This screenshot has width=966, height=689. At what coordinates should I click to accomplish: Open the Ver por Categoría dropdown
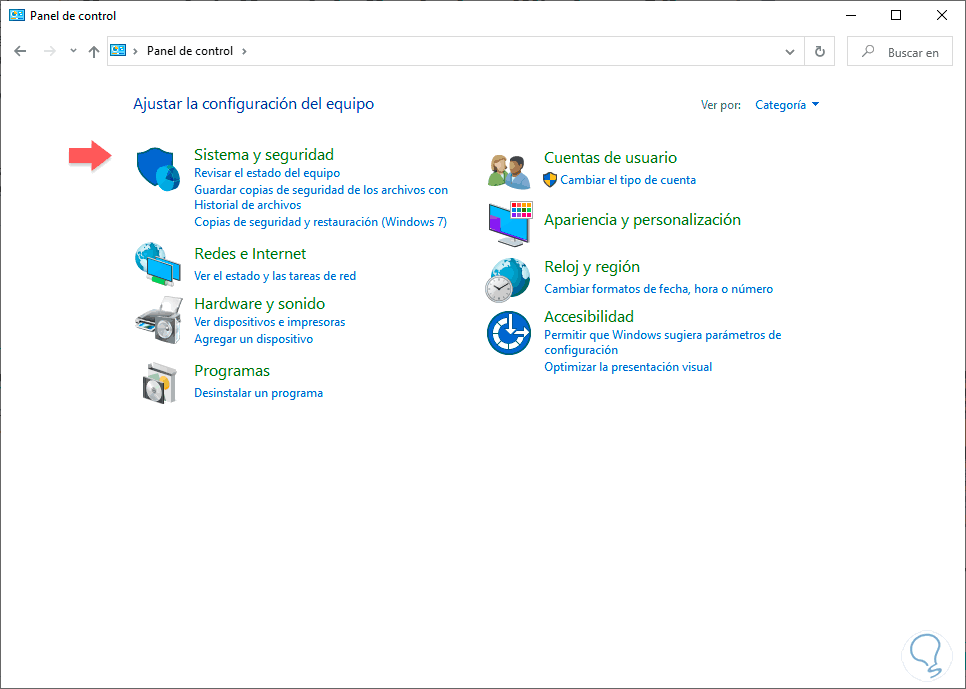tap(787, 105)
